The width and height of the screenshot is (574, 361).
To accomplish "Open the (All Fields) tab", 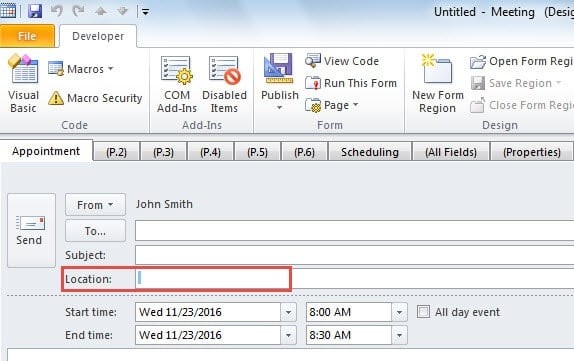I will click(x=451, y=152).
